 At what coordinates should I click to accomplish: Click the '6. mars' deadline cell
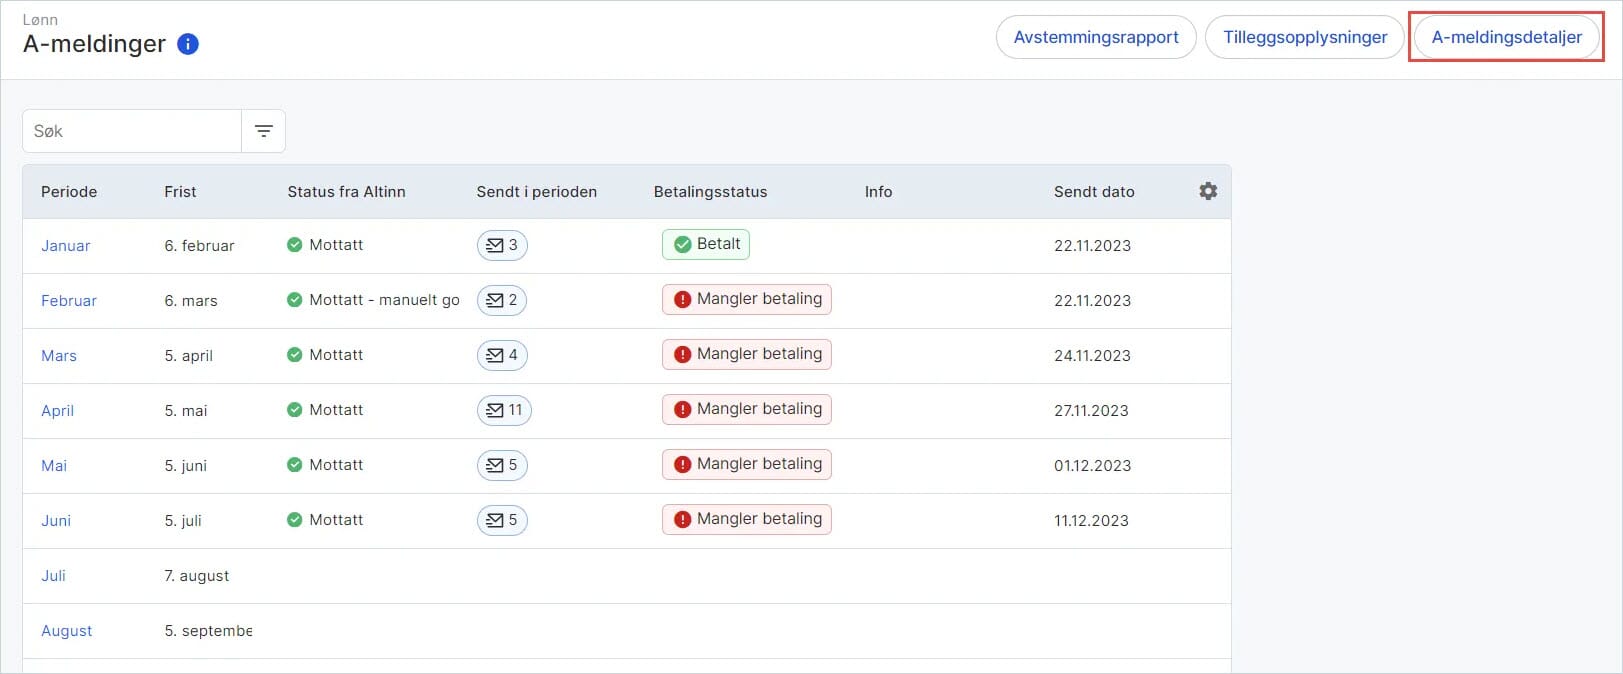[x=191, y=301]
